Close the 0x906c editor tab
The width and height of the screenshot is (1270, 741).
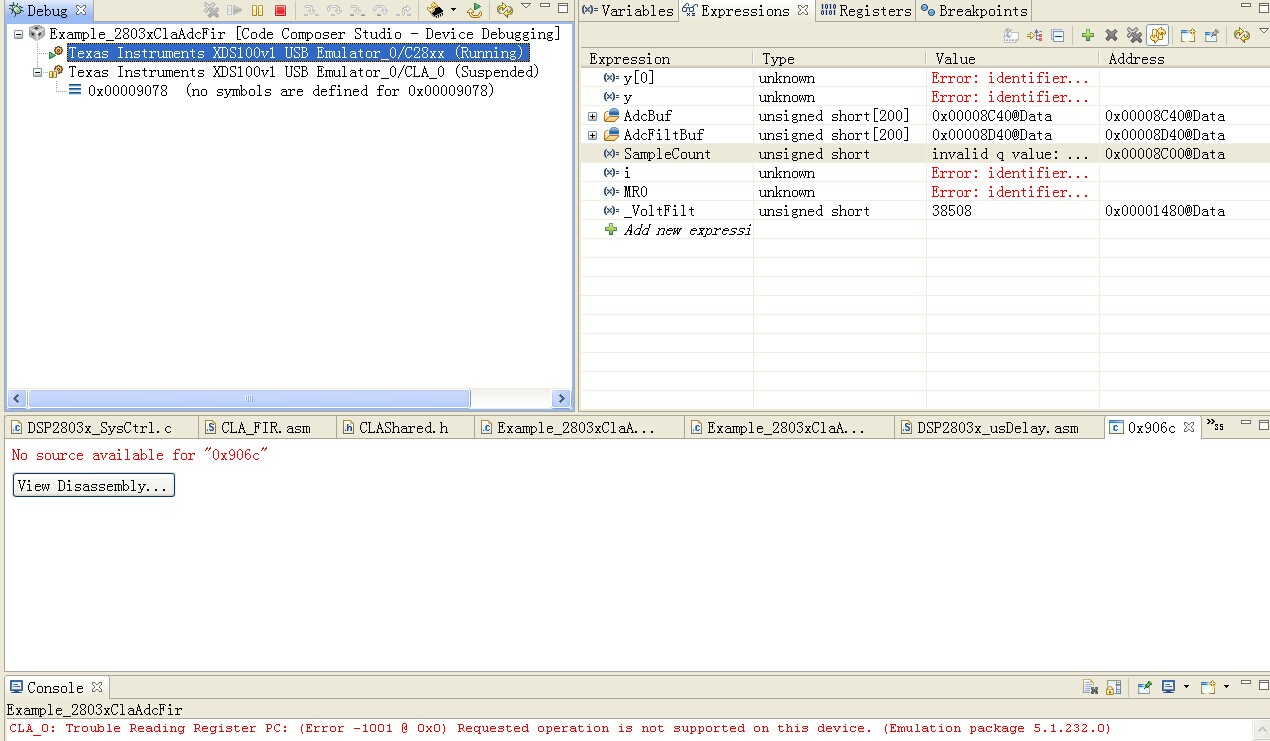click(x=1189, y=427)
